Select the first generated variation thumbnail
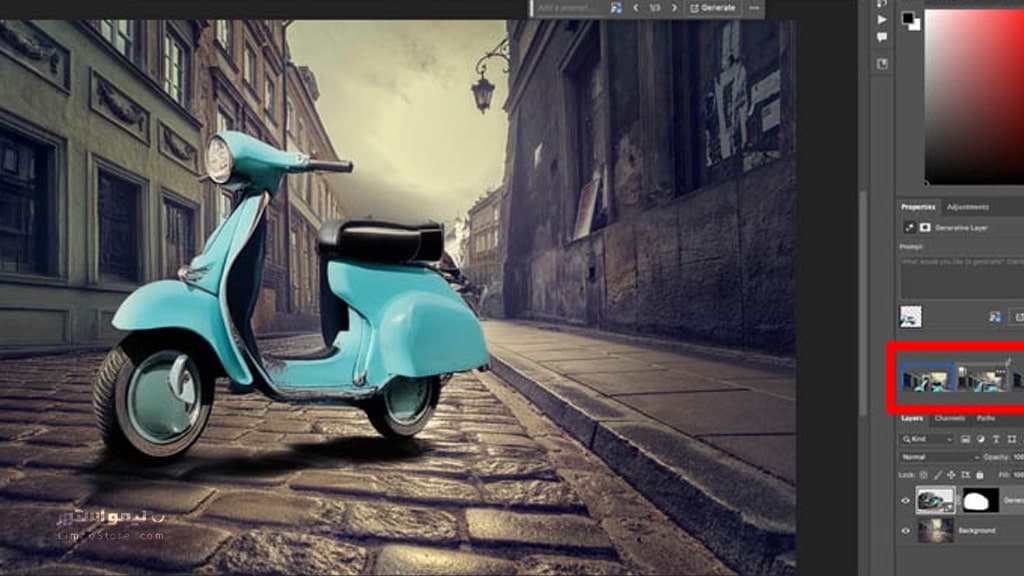This screenshot has height=576, width=1024. (925, 379)
